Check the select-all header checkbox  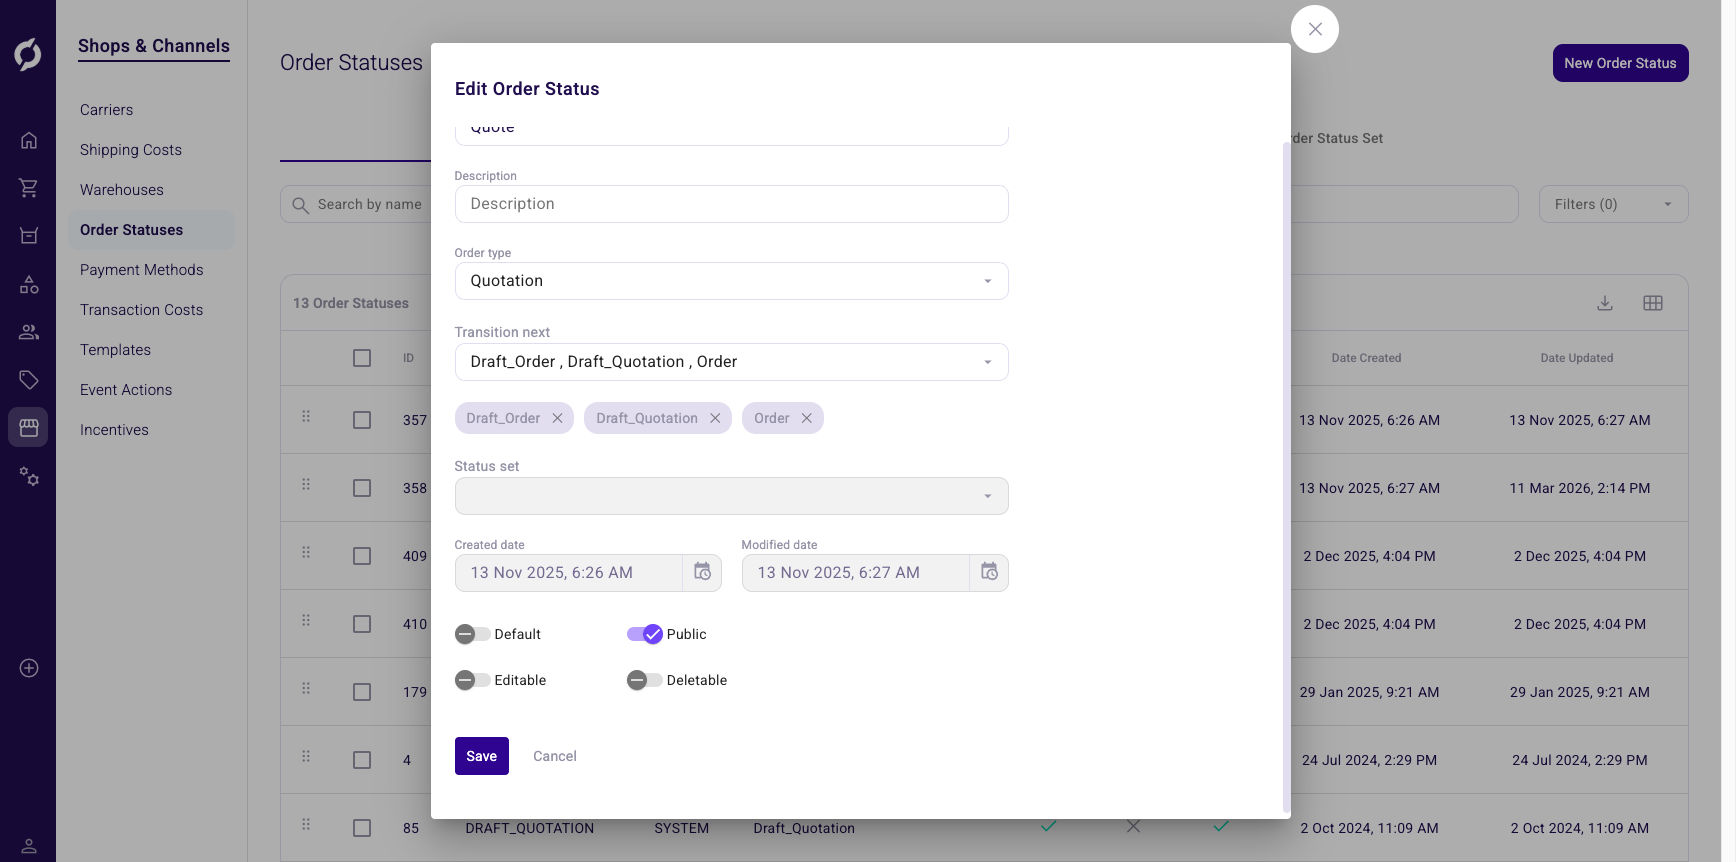(x=362, y=358)
